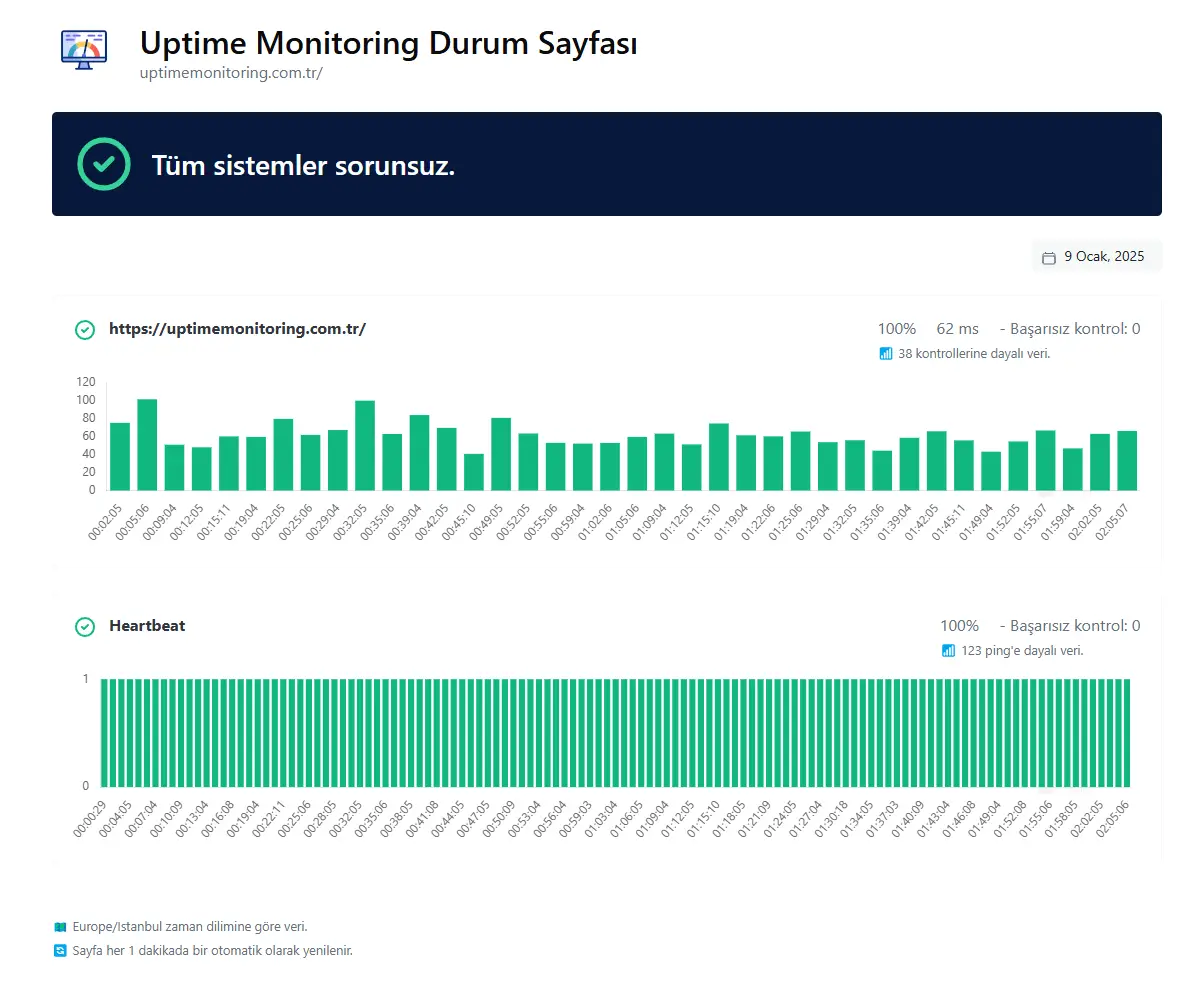Click the check icon next to Heartbeat

[x=85, y=627]
